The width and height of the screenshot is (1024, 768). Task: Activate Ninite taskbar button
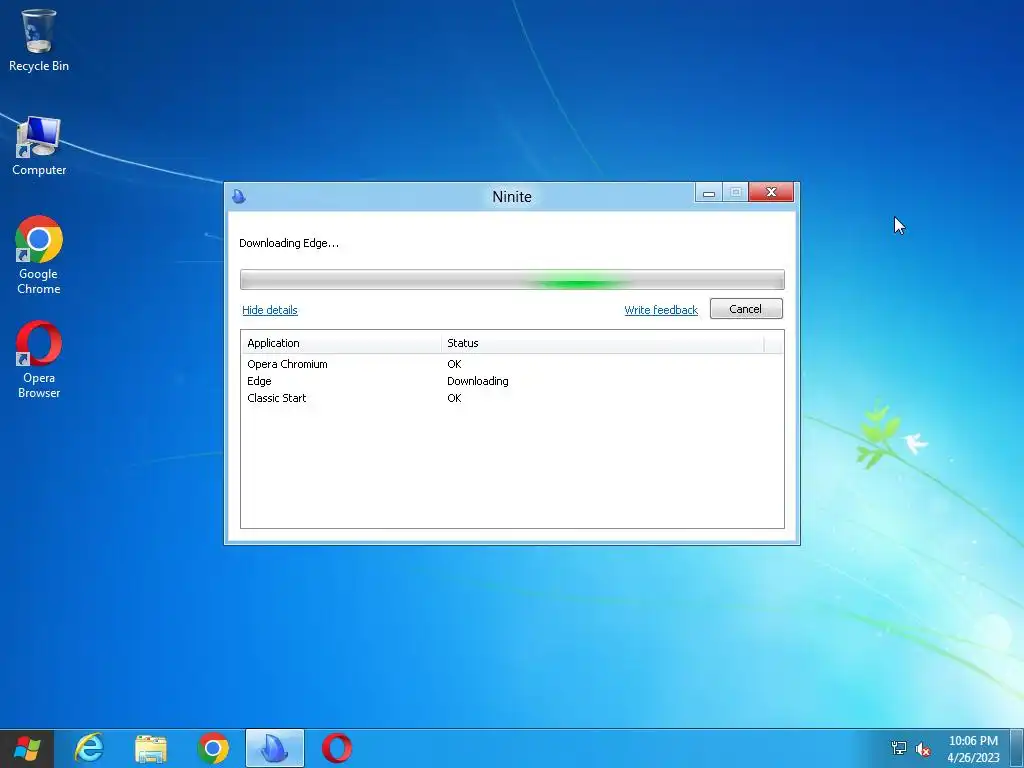[x=274, y=748]
